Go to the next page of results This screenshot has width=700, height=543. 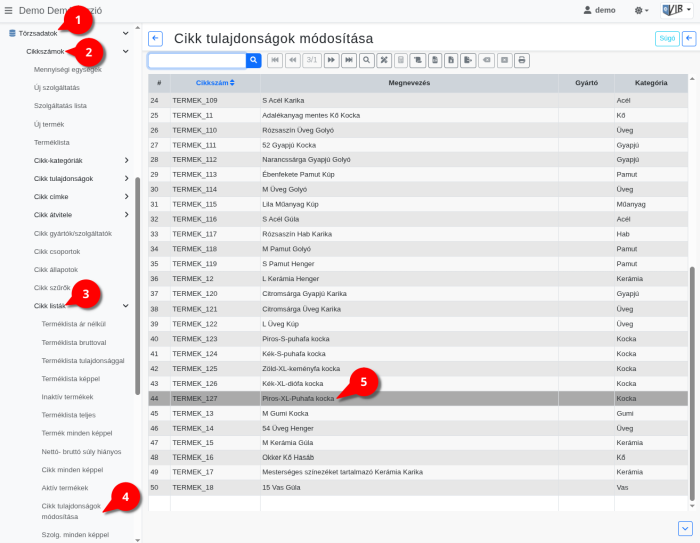331,60
